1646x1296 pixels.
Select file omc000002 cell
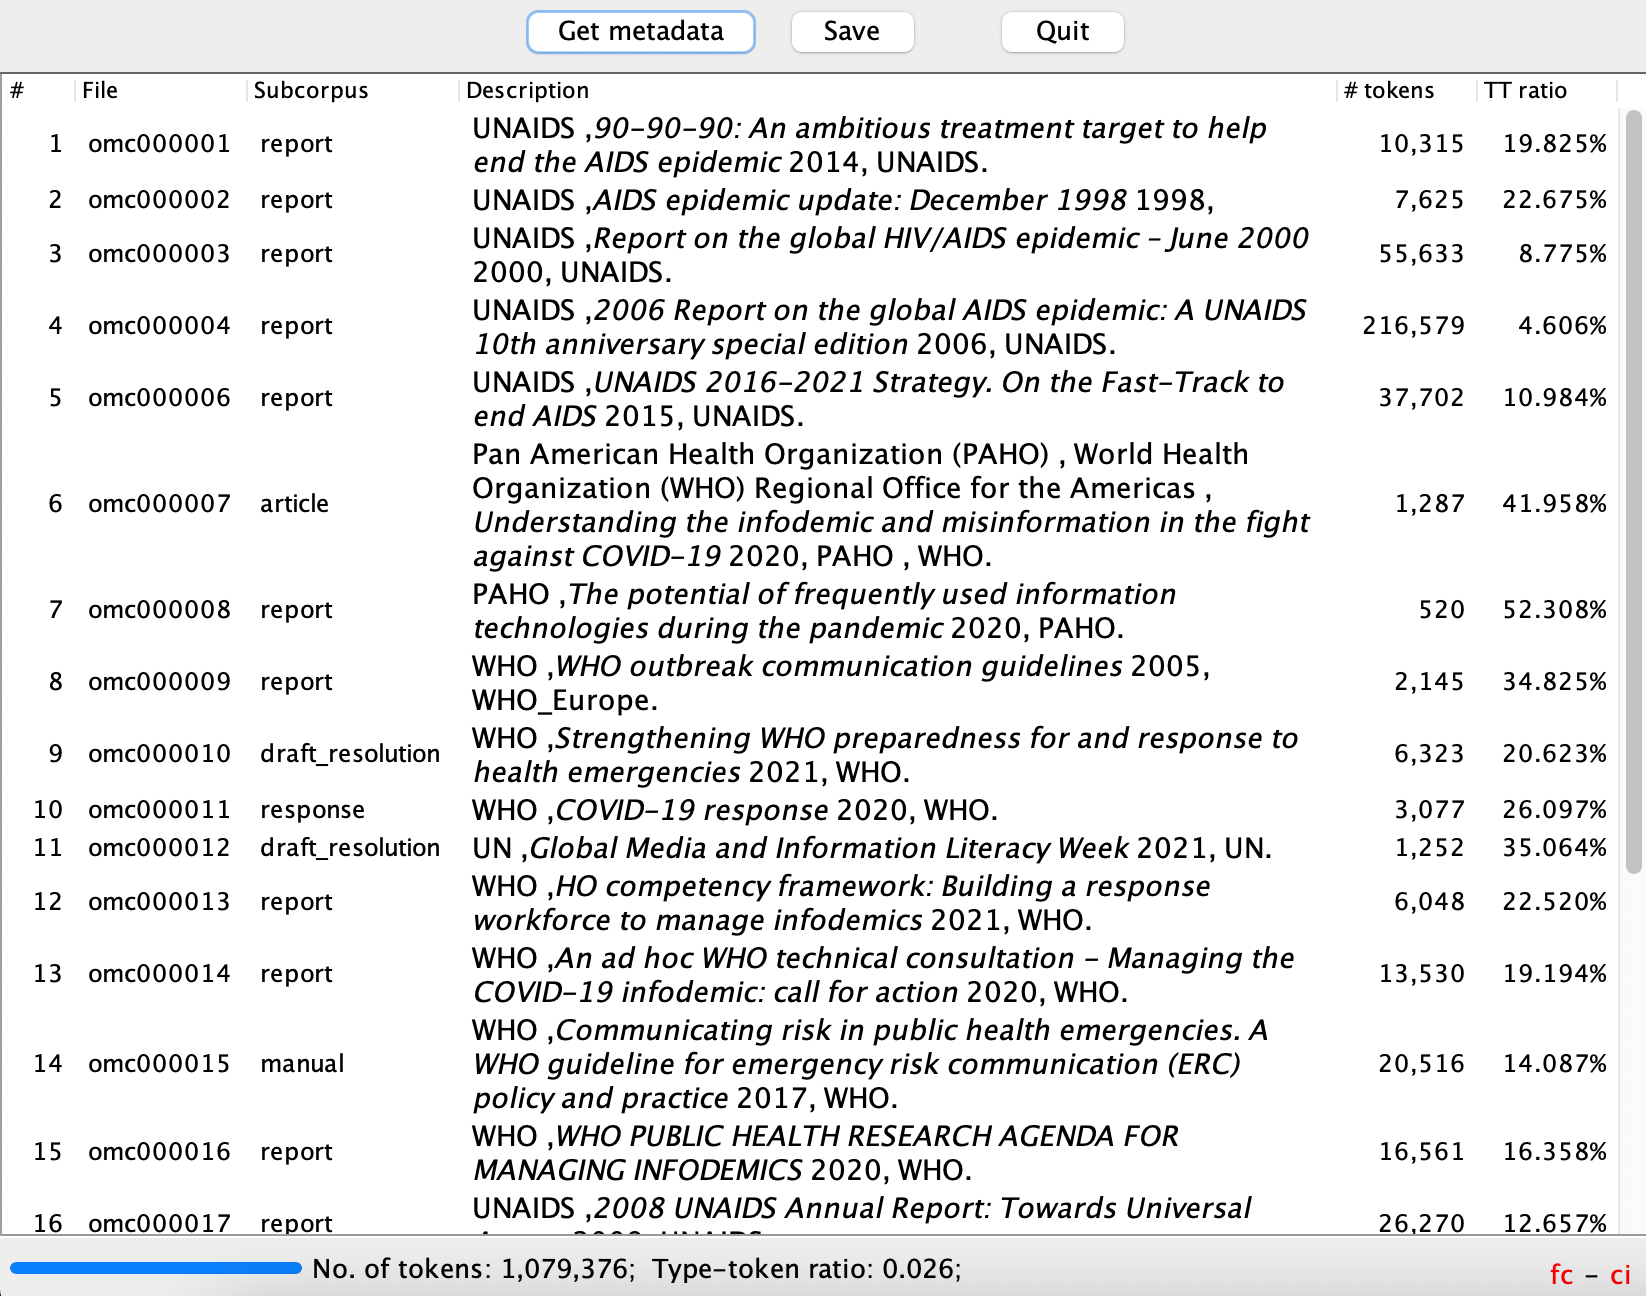(159, 200)
